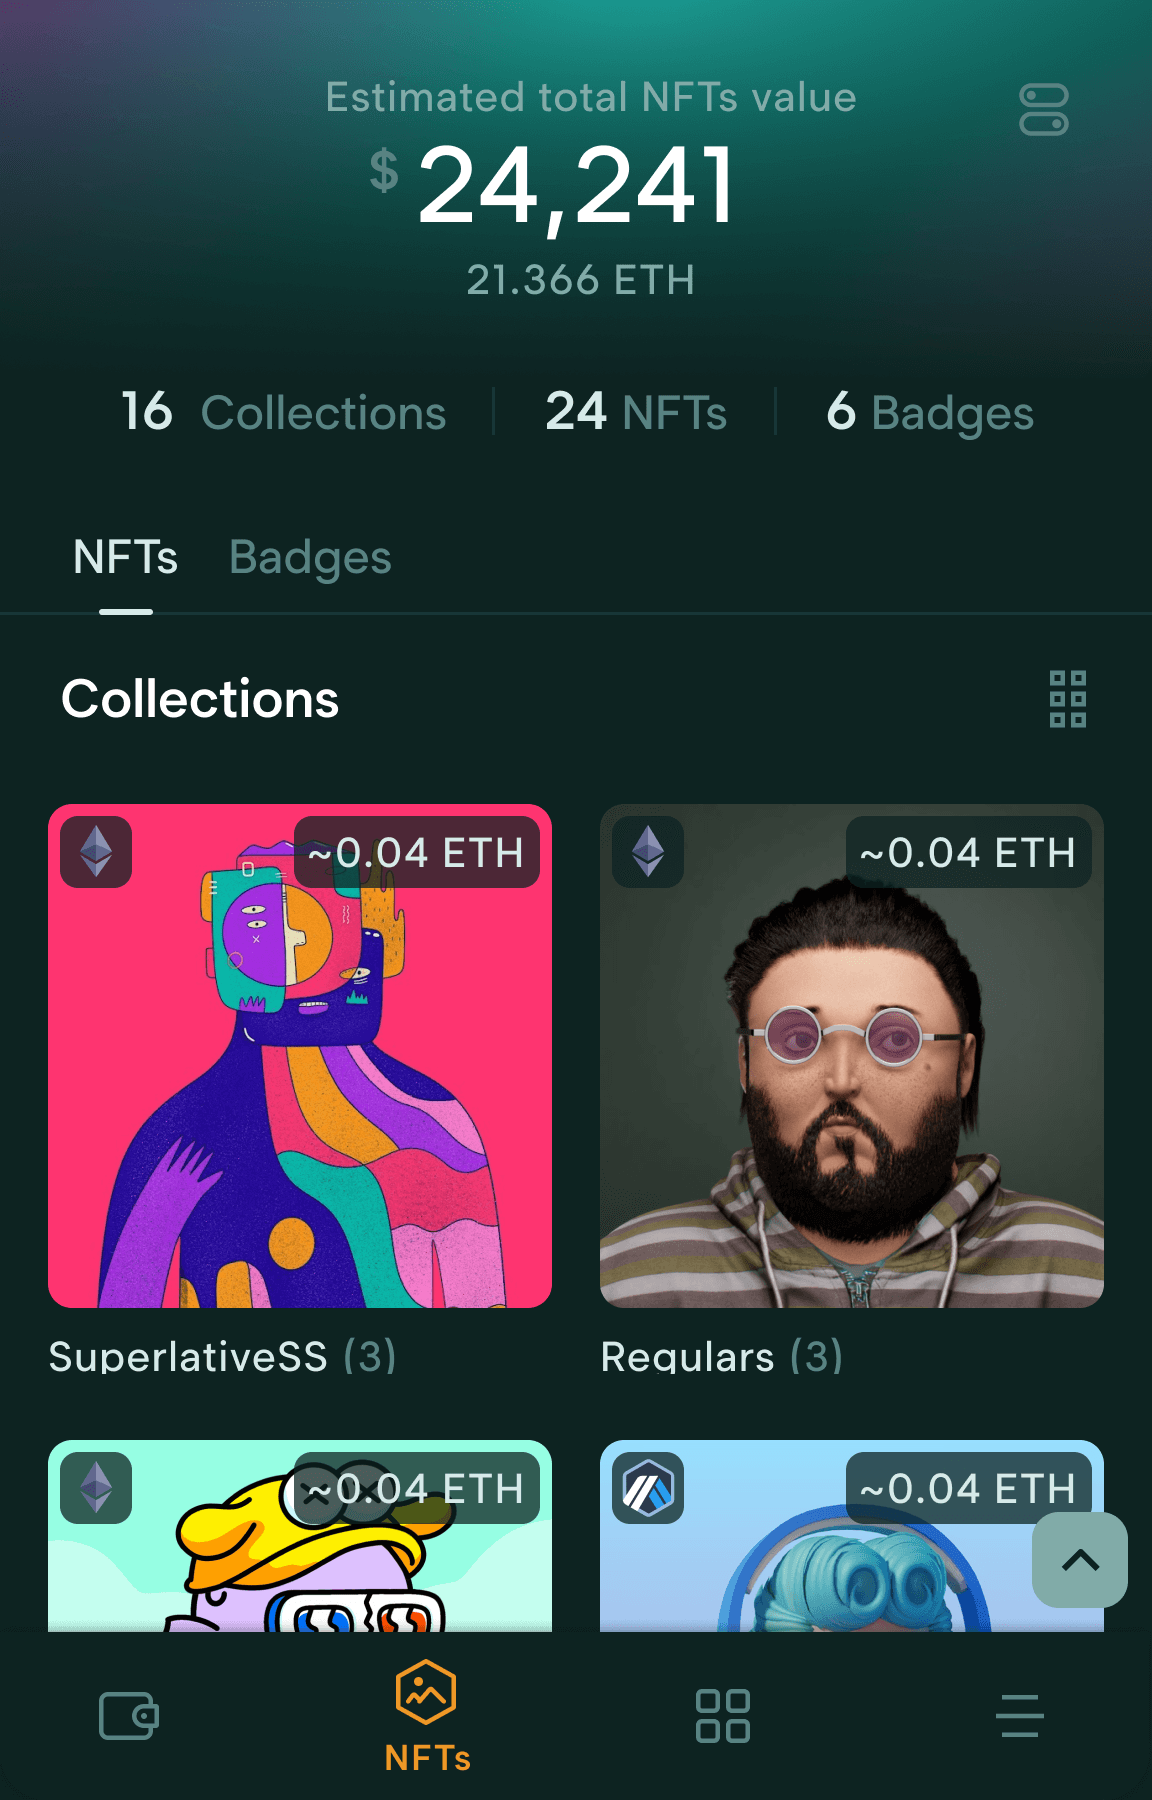This screenshot has height=1800, width=1152.
Task: Tap the NFTs icon in bottom bar
Action: click(x=427, y=1716)
